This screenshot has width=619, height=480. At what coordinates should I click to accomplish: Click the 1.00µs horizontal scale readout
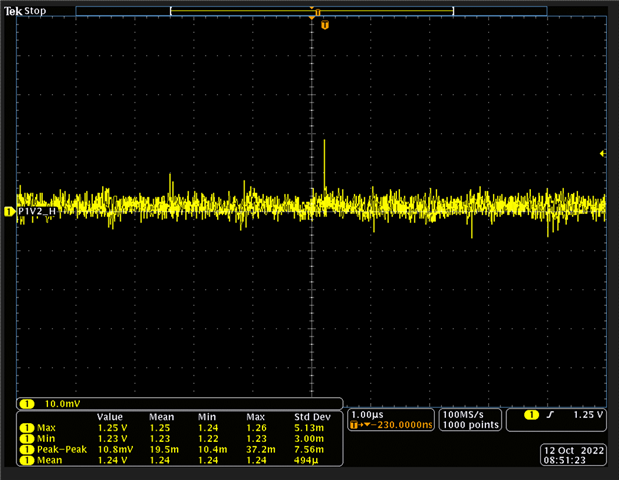point(367,414)
